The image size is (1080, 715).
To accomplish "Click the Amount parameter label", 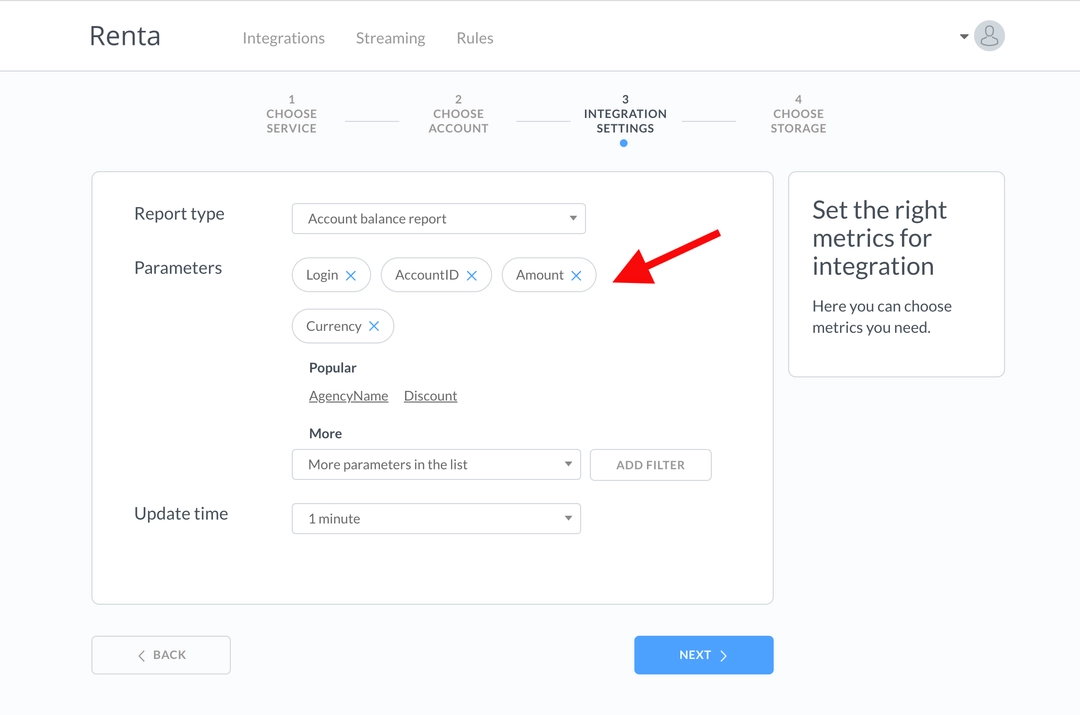I will [x=540, y=275].
